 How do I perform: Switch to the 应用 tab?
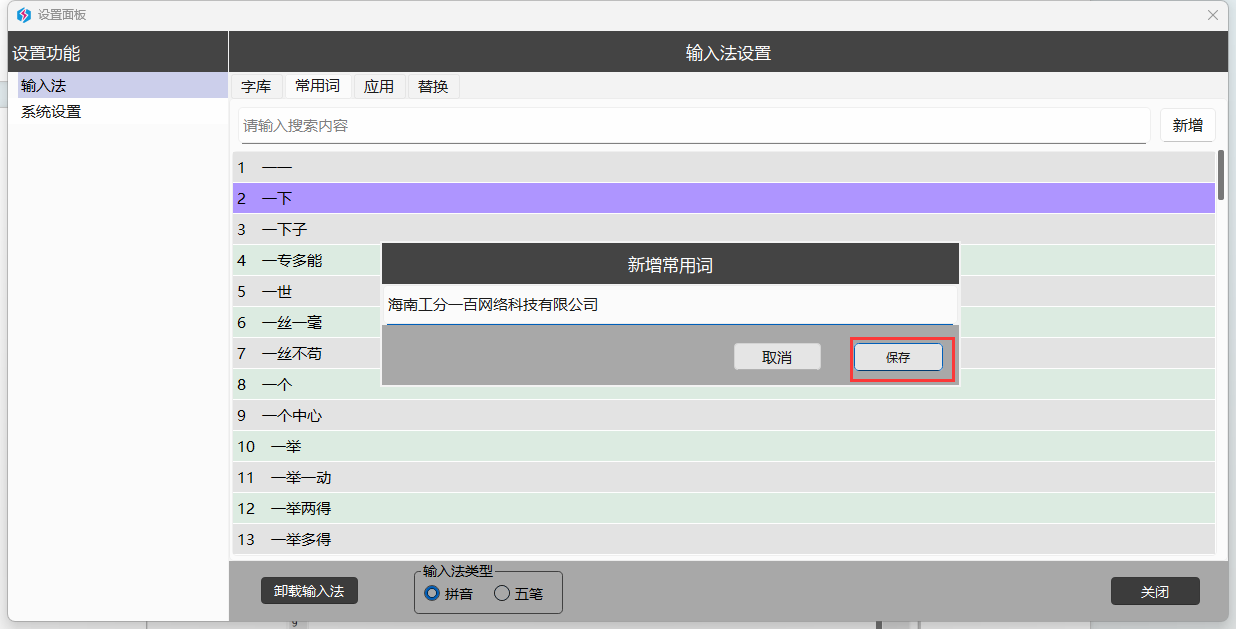379,87
